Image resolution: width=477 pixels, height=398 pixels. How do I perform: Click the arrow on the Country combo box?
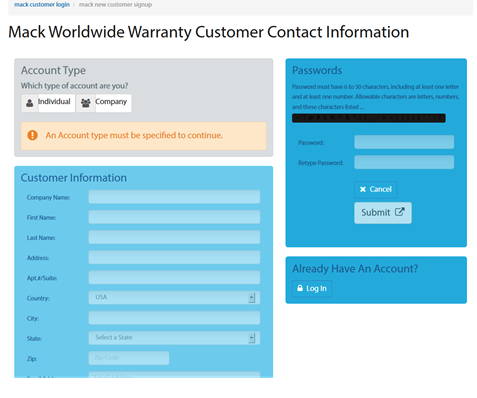click(x=252, y=298)
